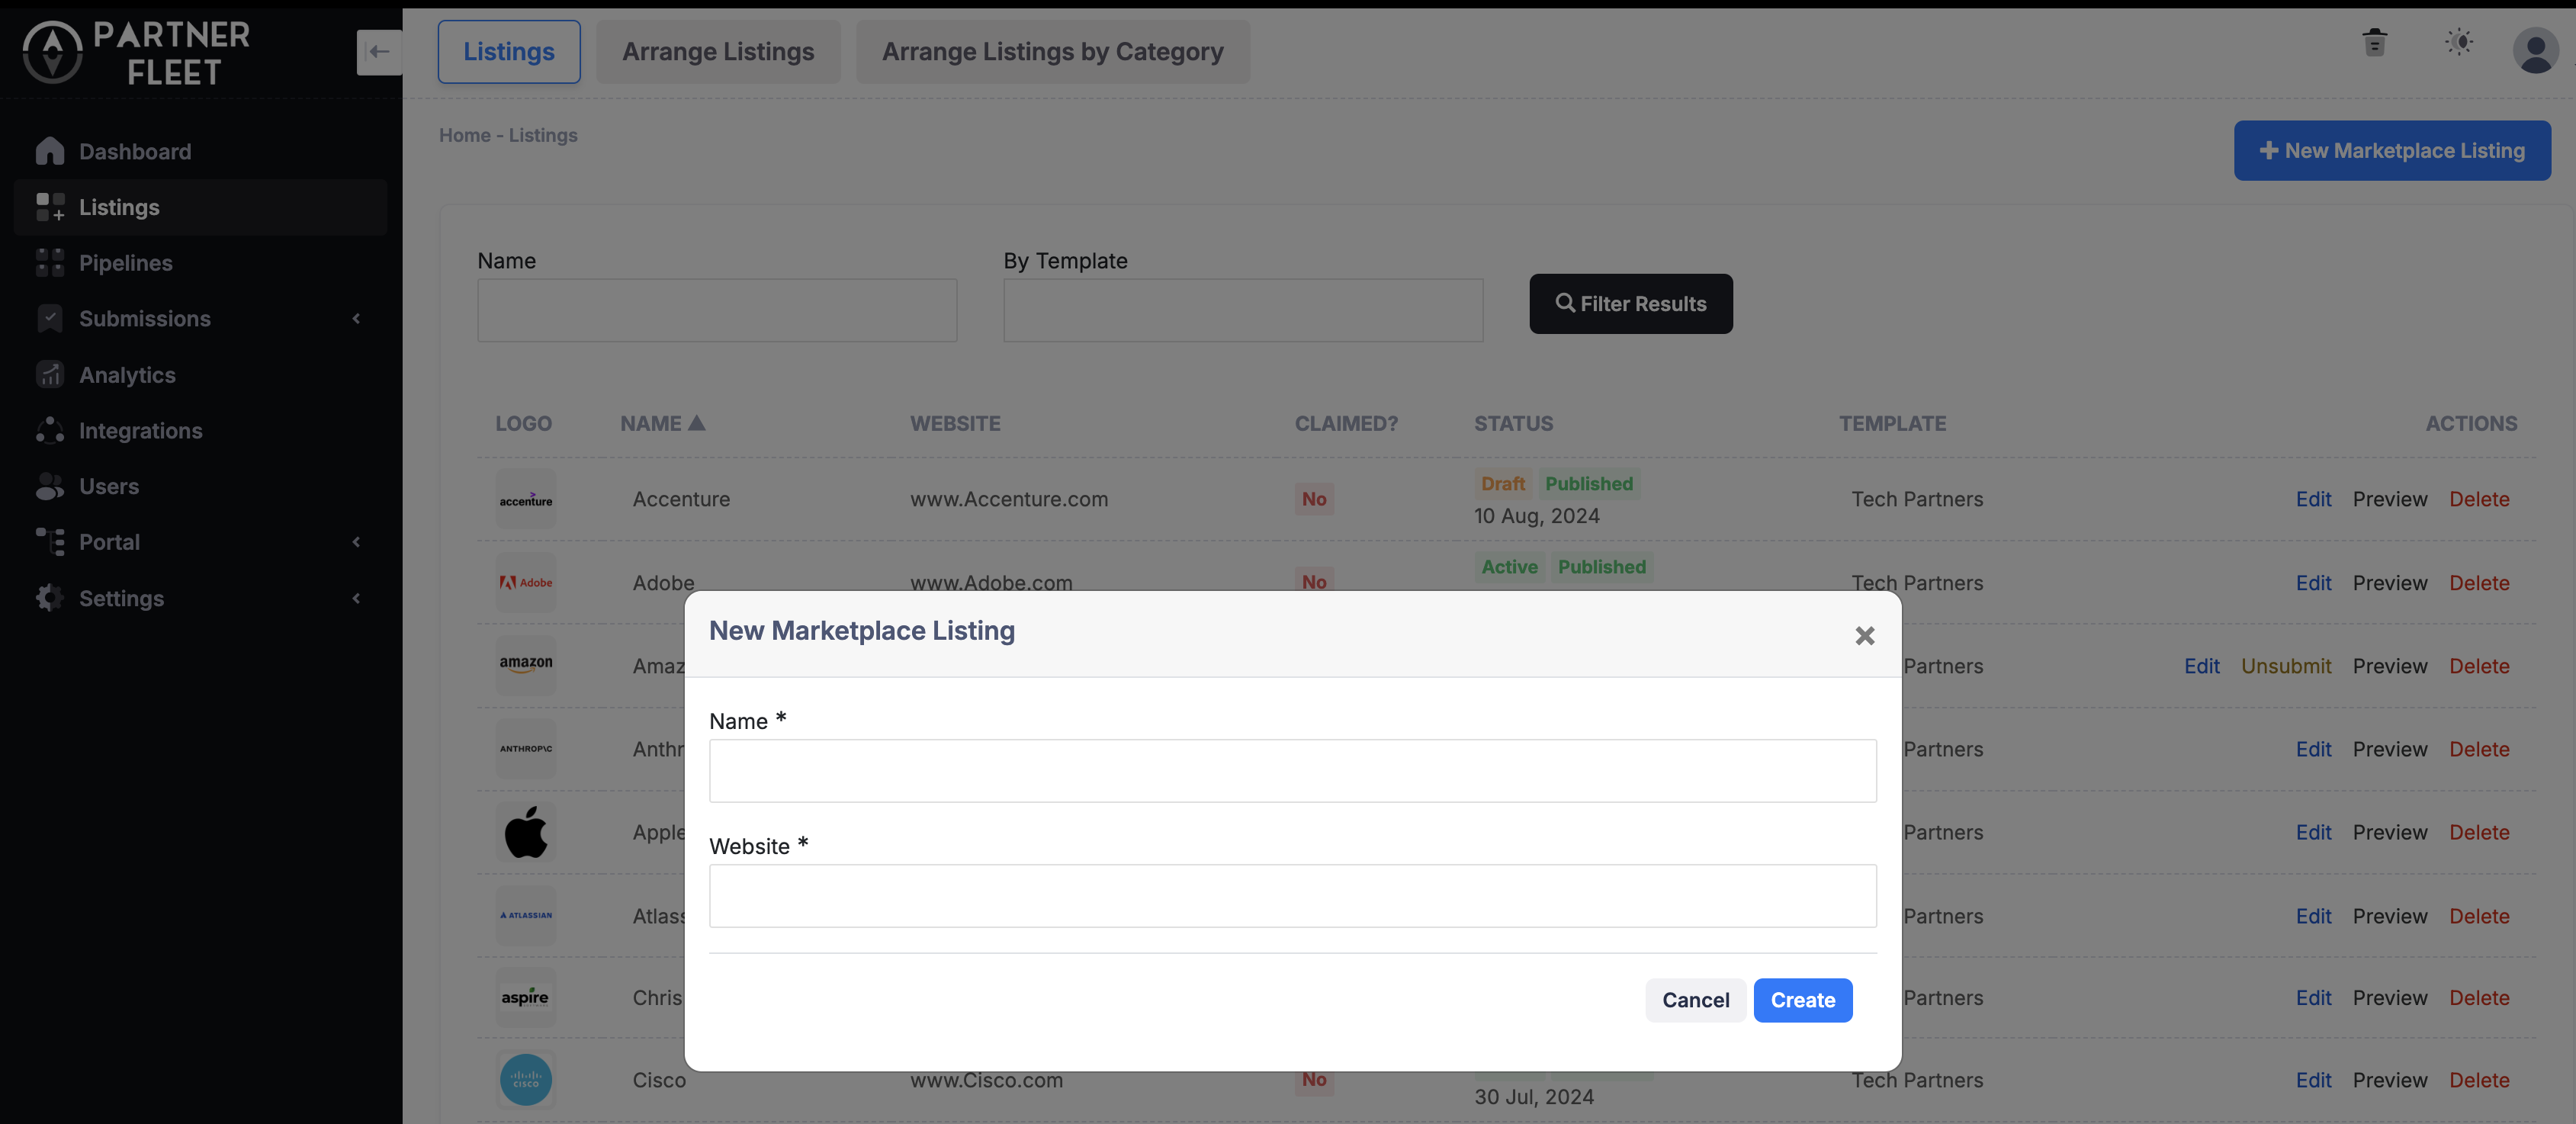The image size is (2576, 1124).
Task: Delete the Accenture listing
Action: [x=2479, y=499]
